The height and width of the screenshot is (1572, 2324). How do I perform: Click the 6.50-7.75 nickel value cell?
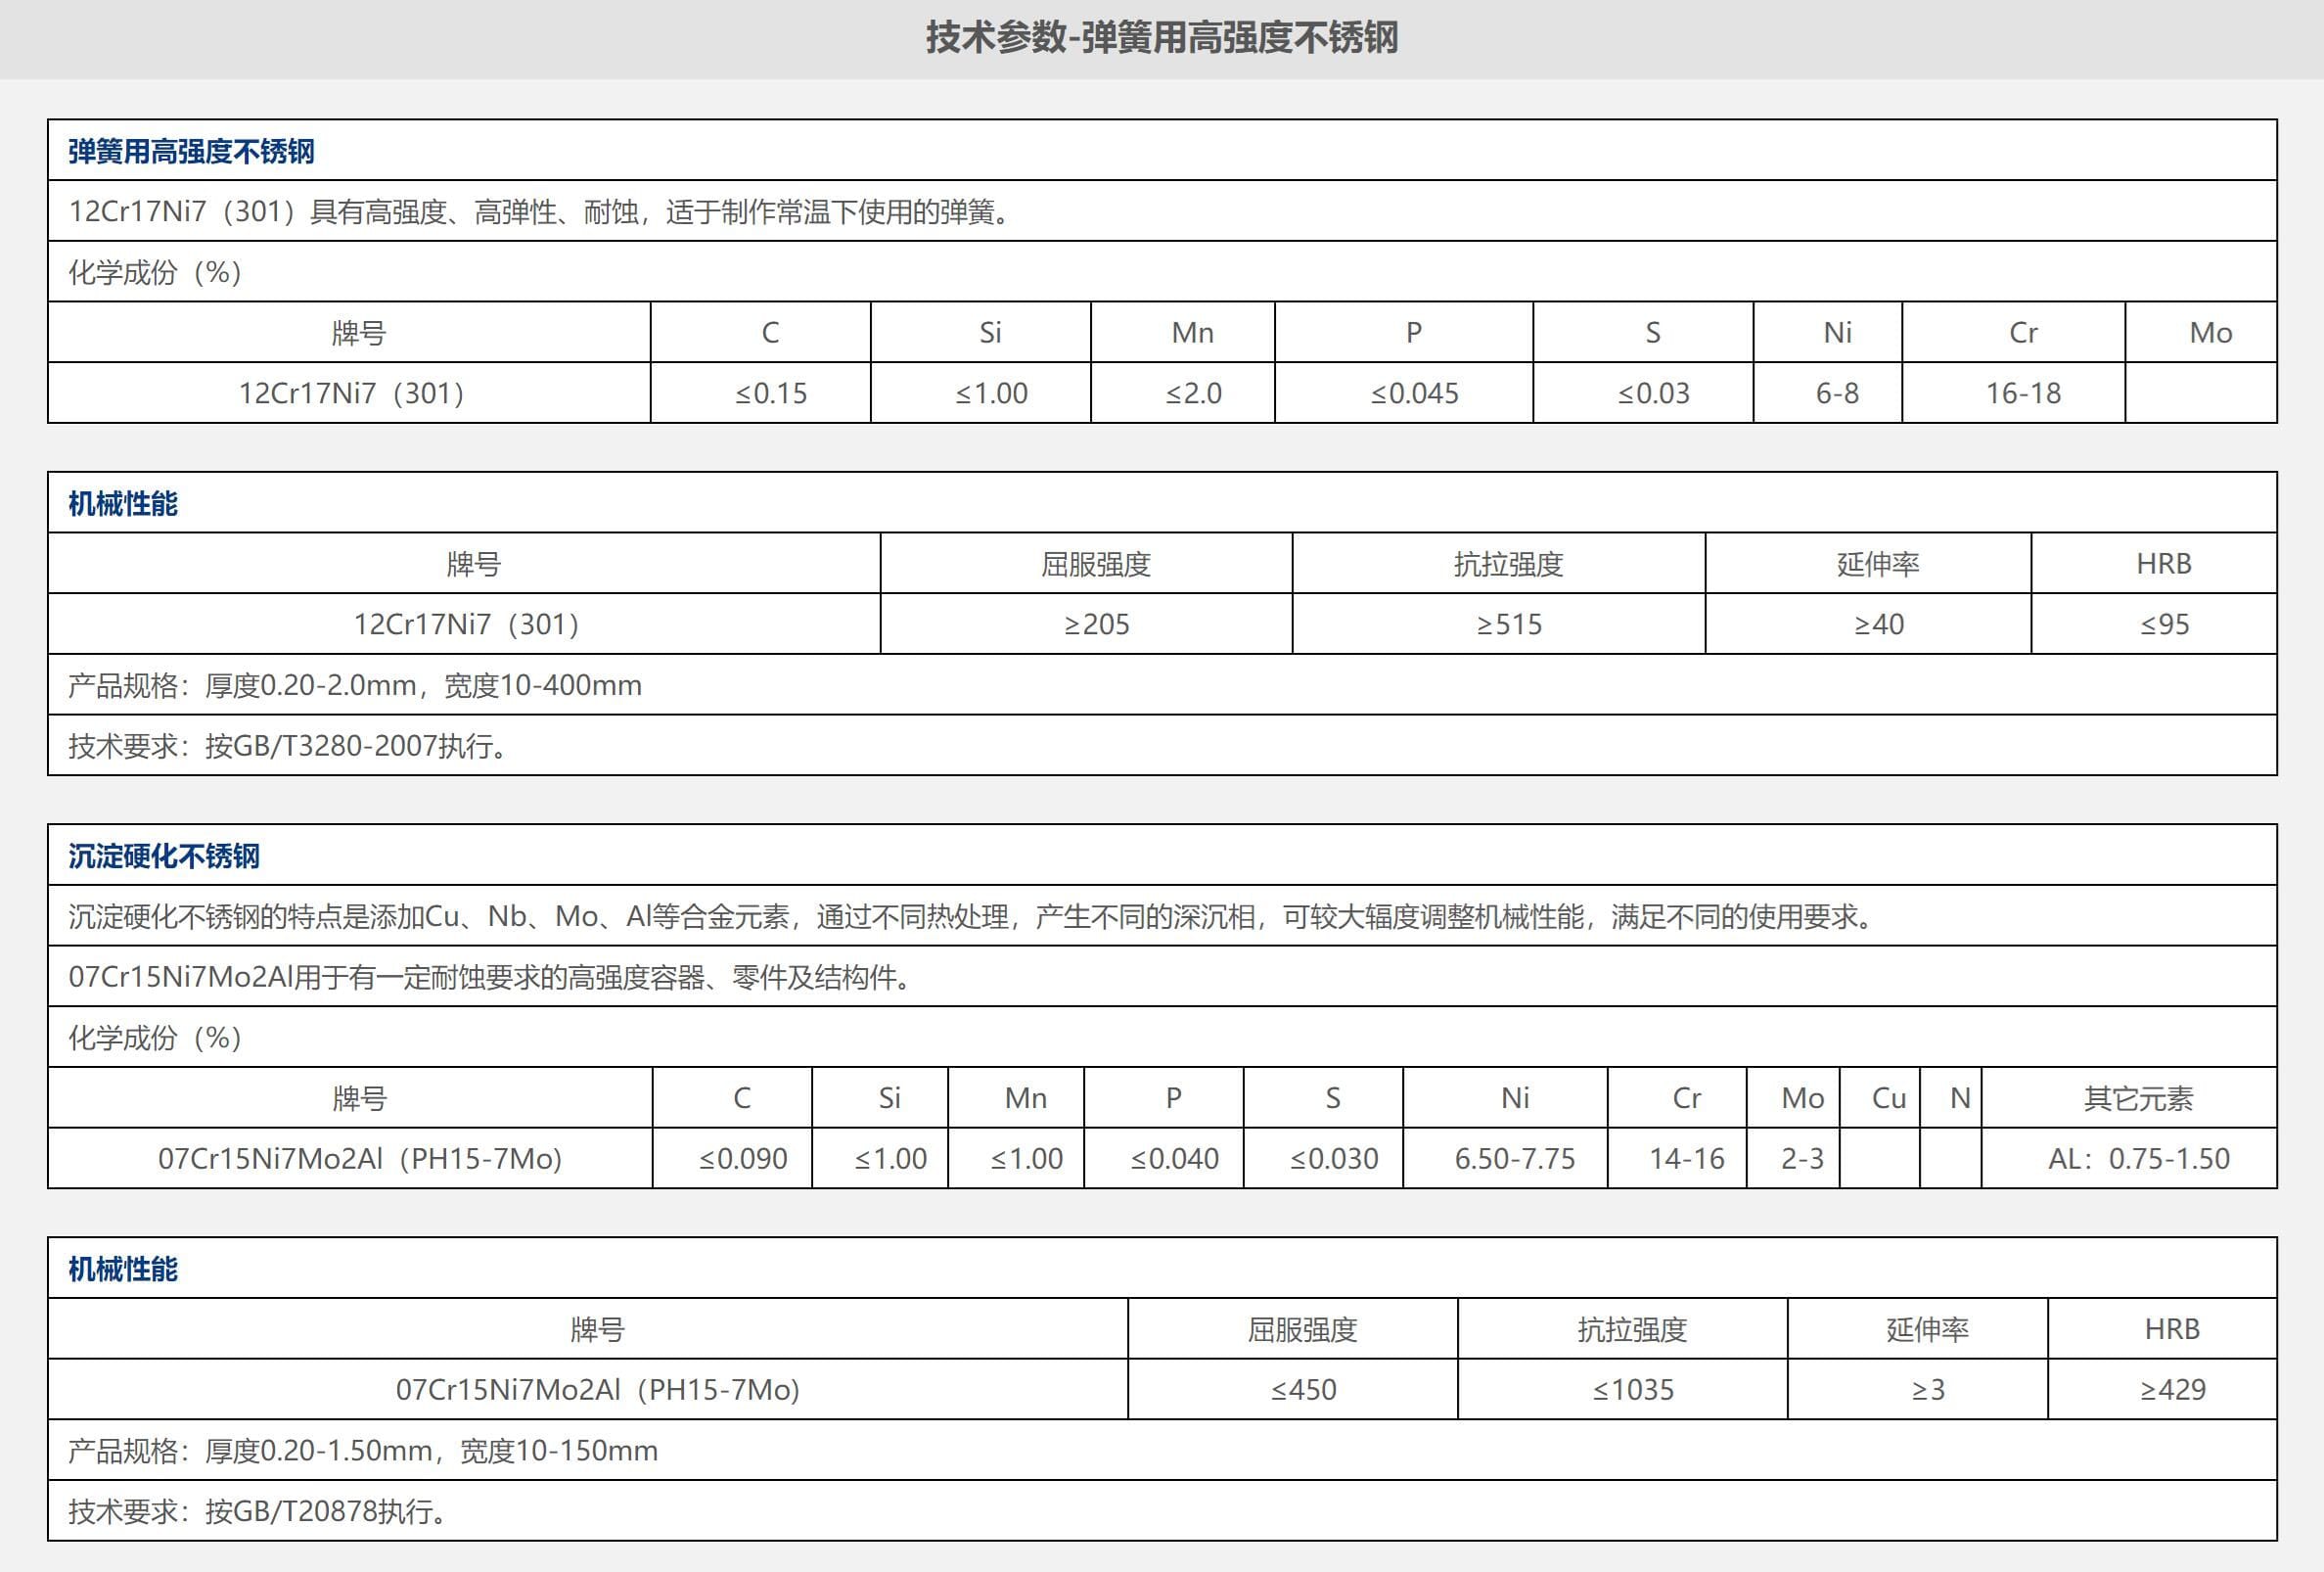point(1514,1158)
